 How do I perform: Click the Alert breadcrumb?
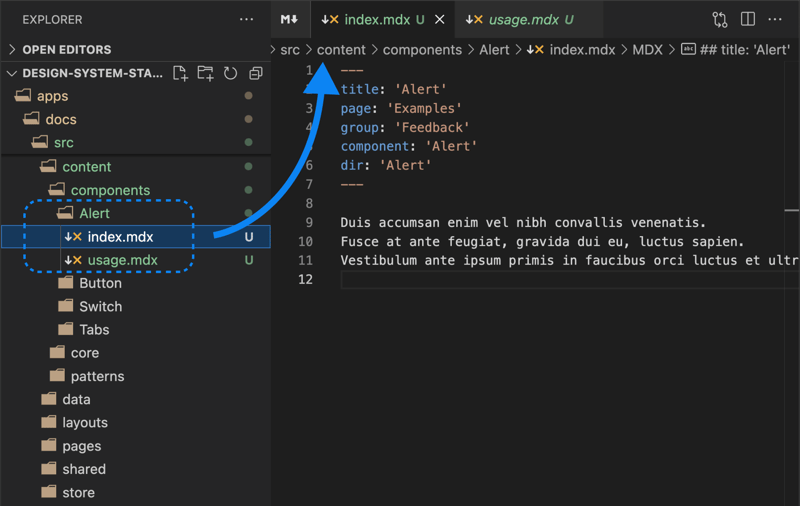(494, 50)
